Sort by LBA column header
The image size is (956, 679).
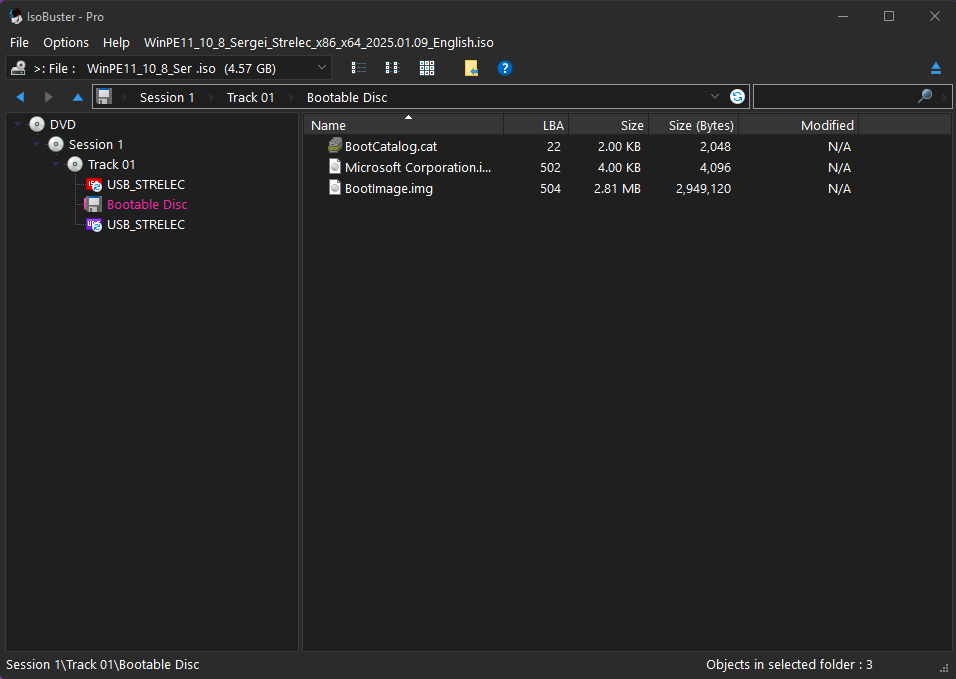(x=535, y=125)
